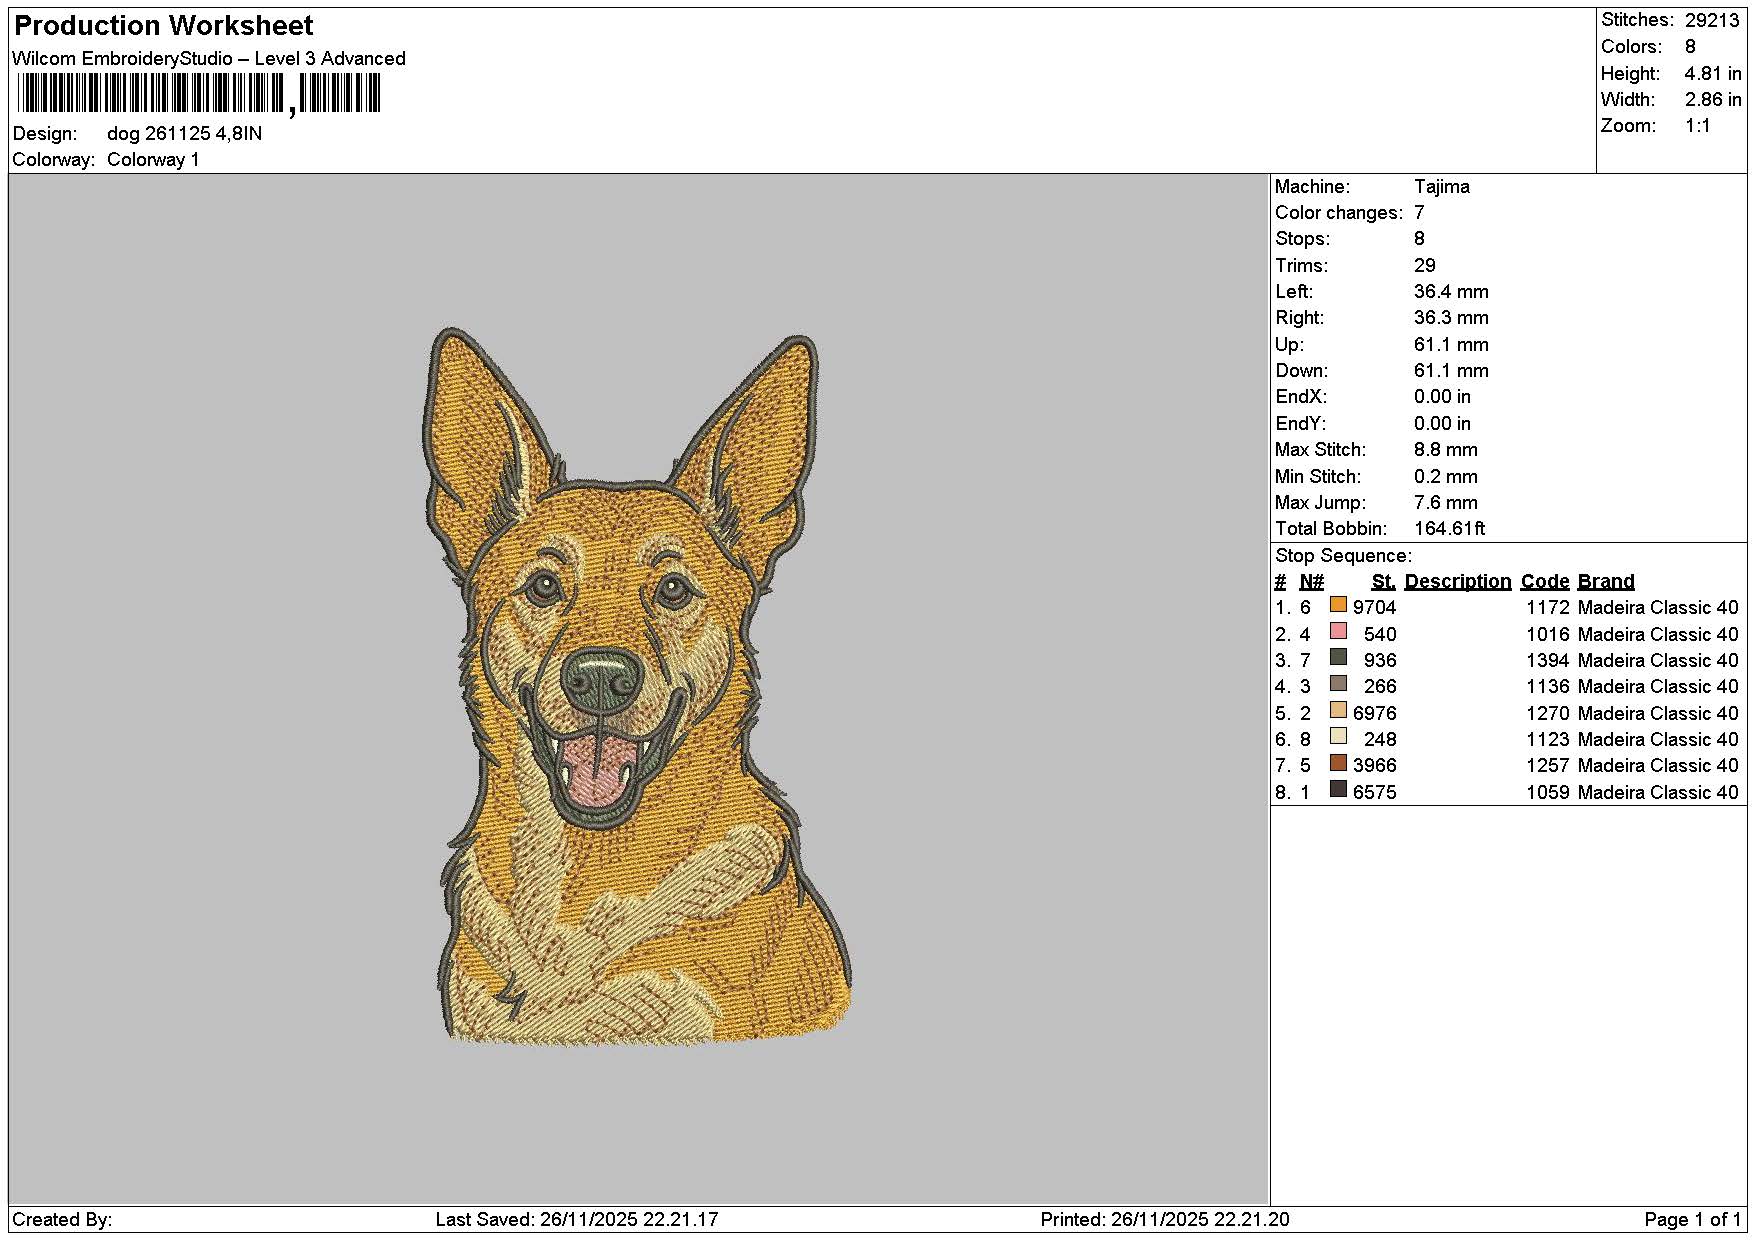Viewport: 1755px width, 1240px height.
Task: Click stitch count 9704 in stop 1
Action: (x=1374, y=607)
